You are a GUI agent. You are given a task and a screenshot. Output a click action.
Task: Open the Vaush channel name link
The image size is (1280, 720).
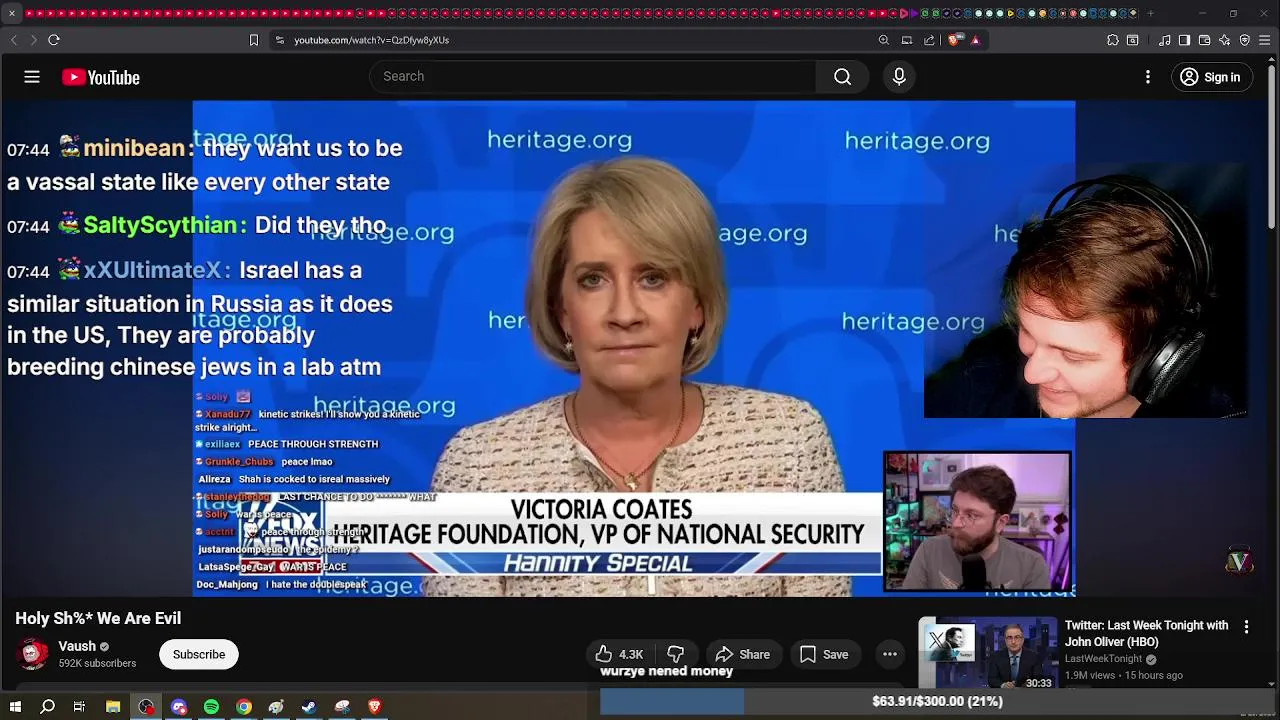(77, 646)
